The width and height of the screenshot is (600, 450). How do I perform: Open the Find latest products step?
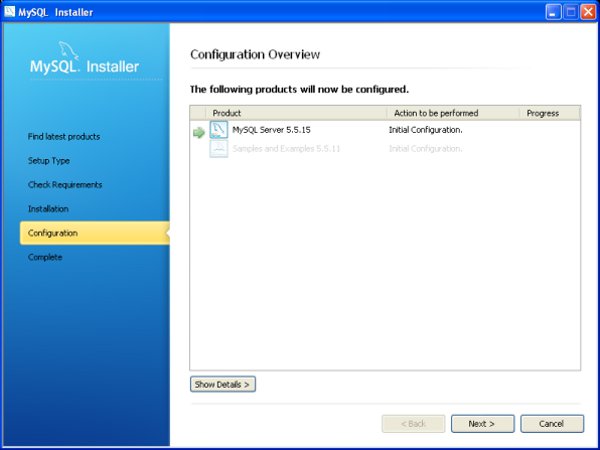click(x=64, y=137)
